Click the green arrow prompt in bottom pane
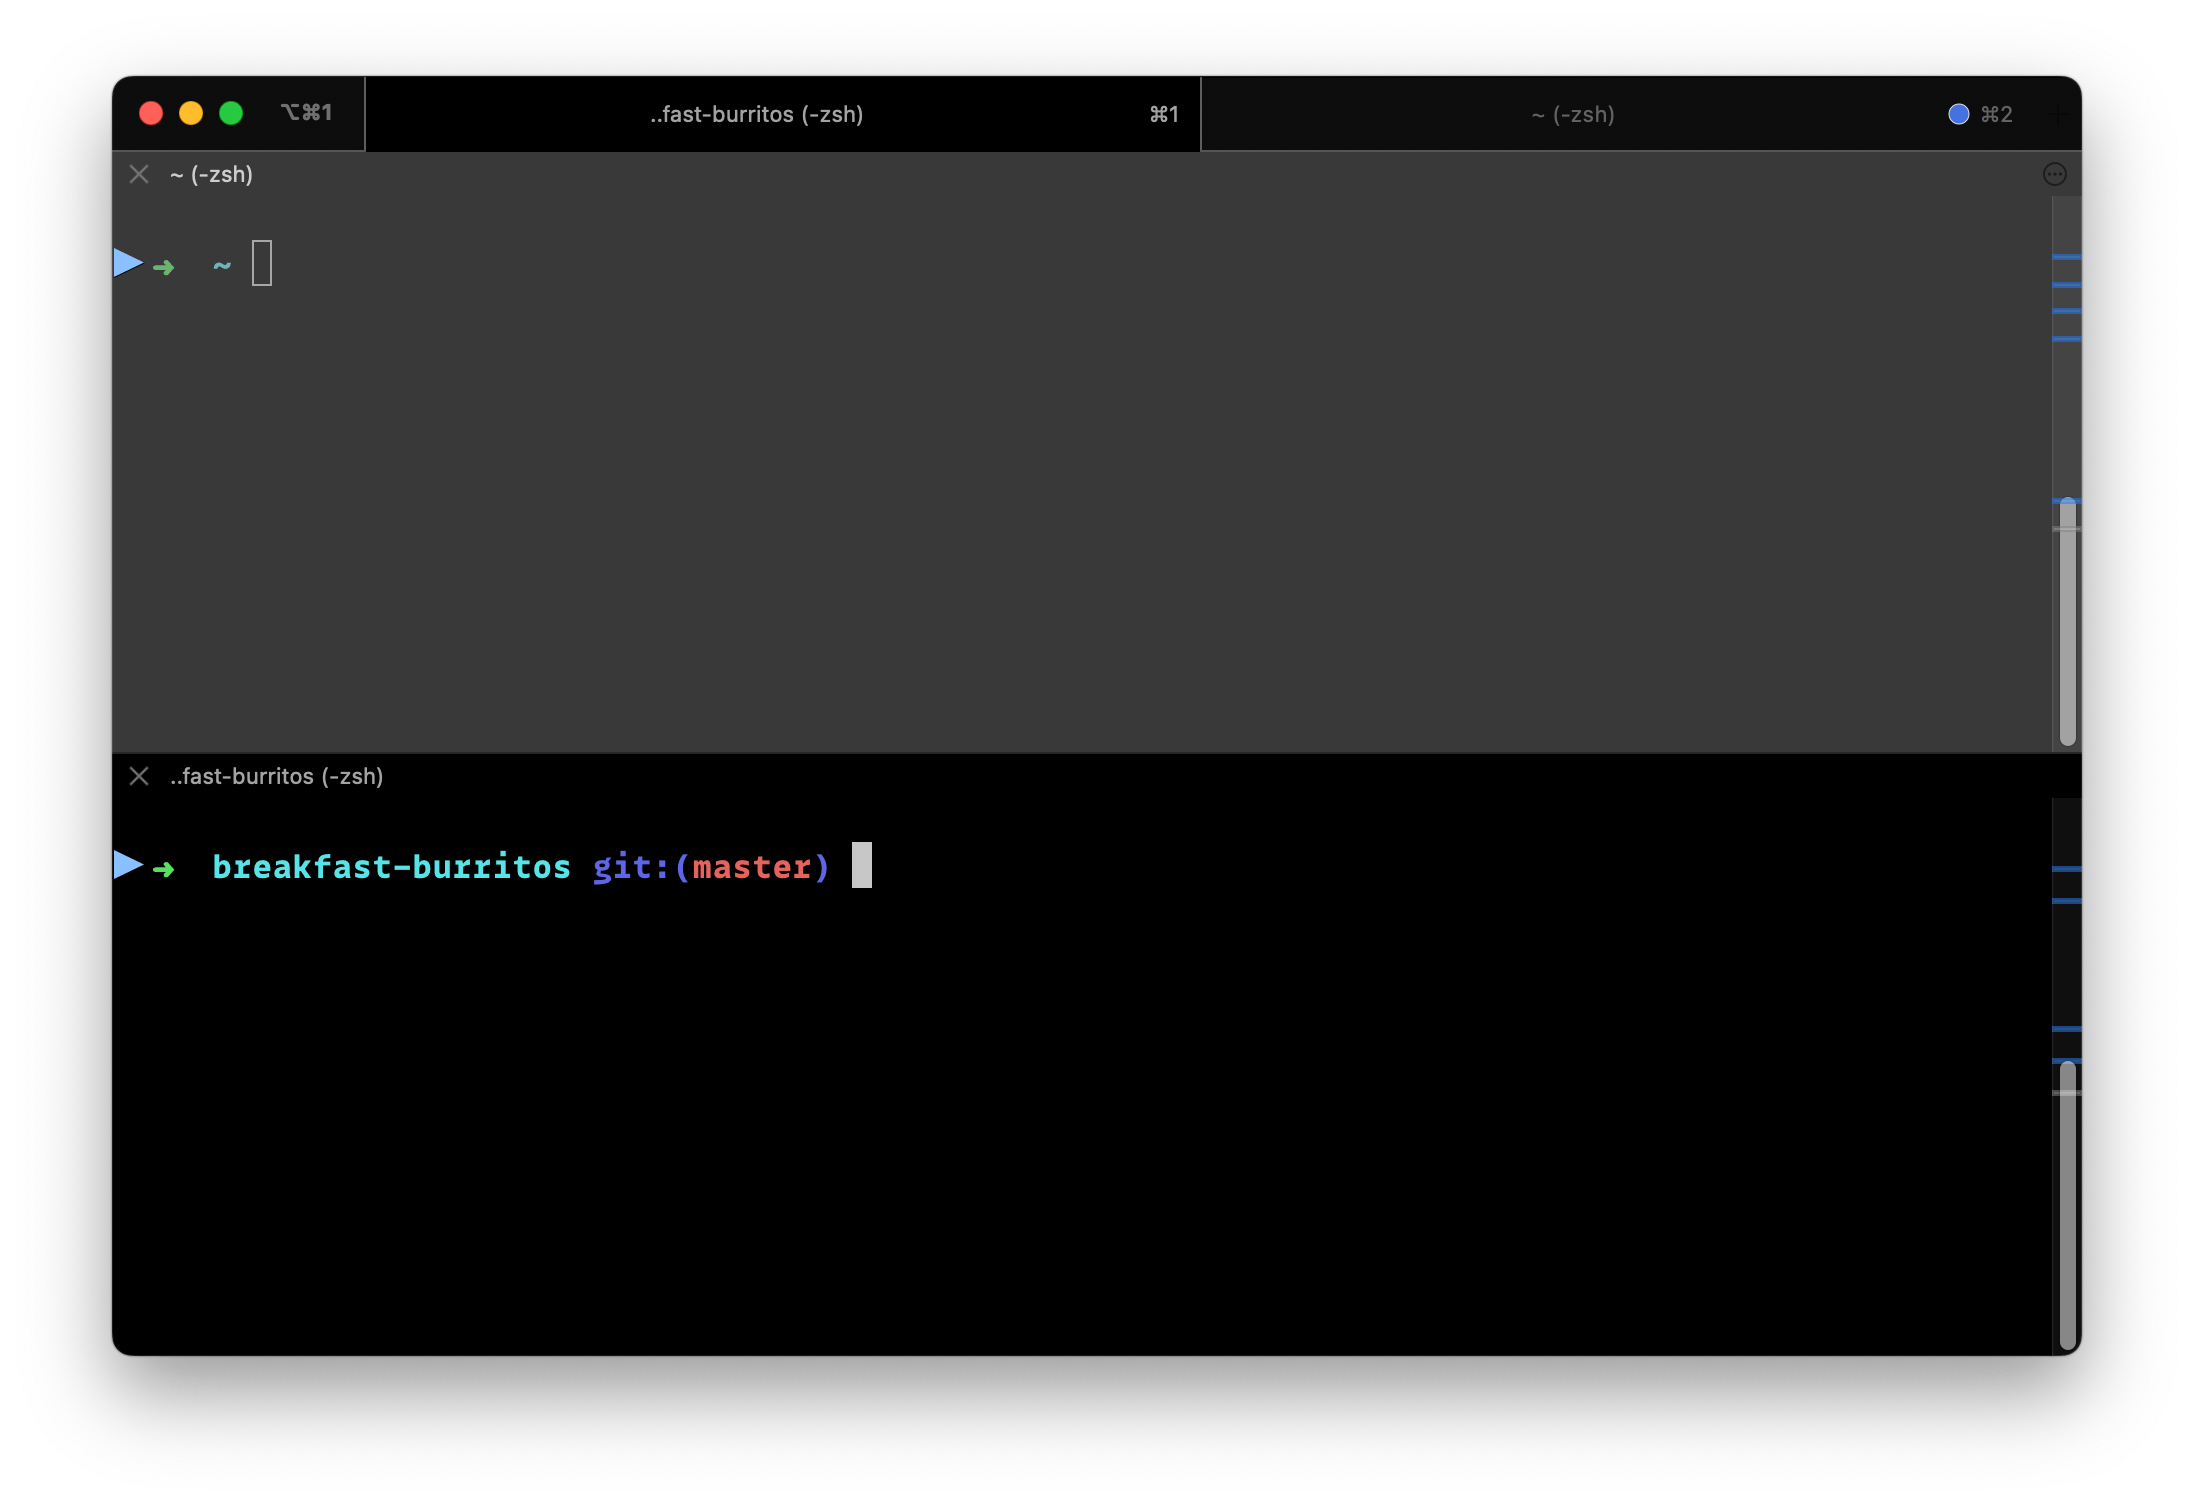Image resolution: width=2194 pixels, height=1504 pixels. pos(164,869)
